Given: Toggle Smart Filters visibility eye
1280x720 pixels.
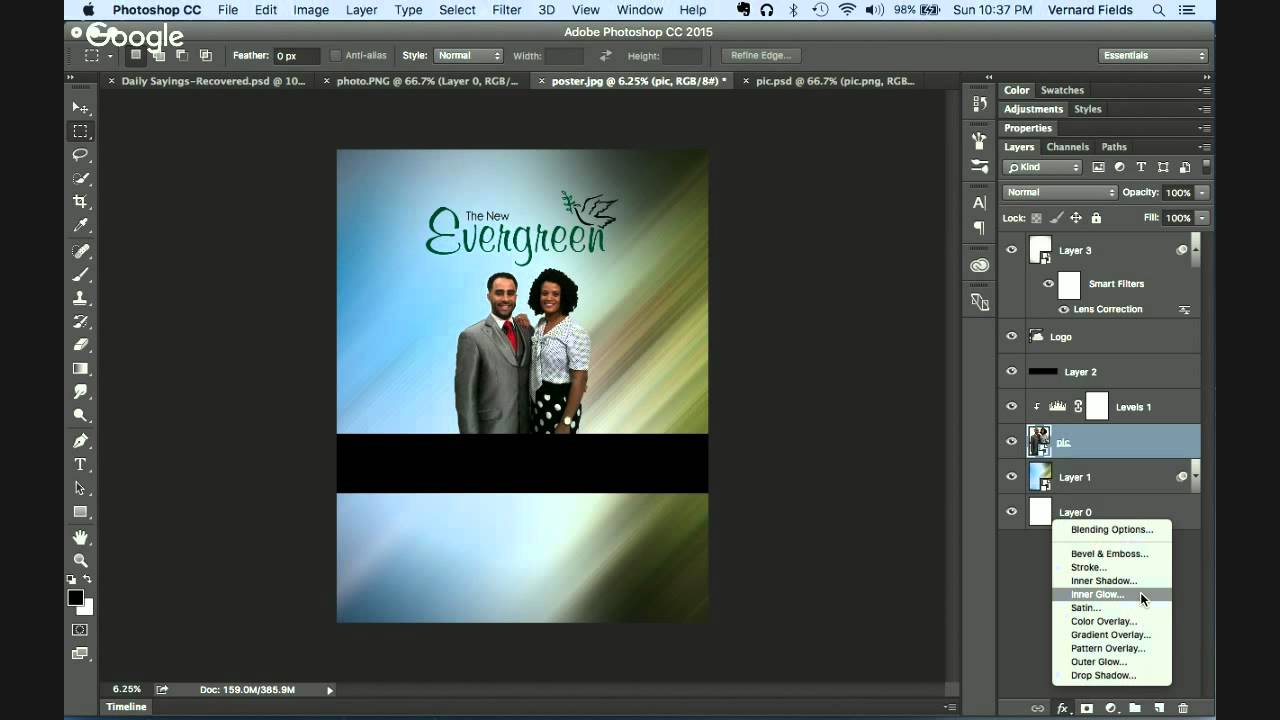Looking at the screenshot, I should (1048, 284).
